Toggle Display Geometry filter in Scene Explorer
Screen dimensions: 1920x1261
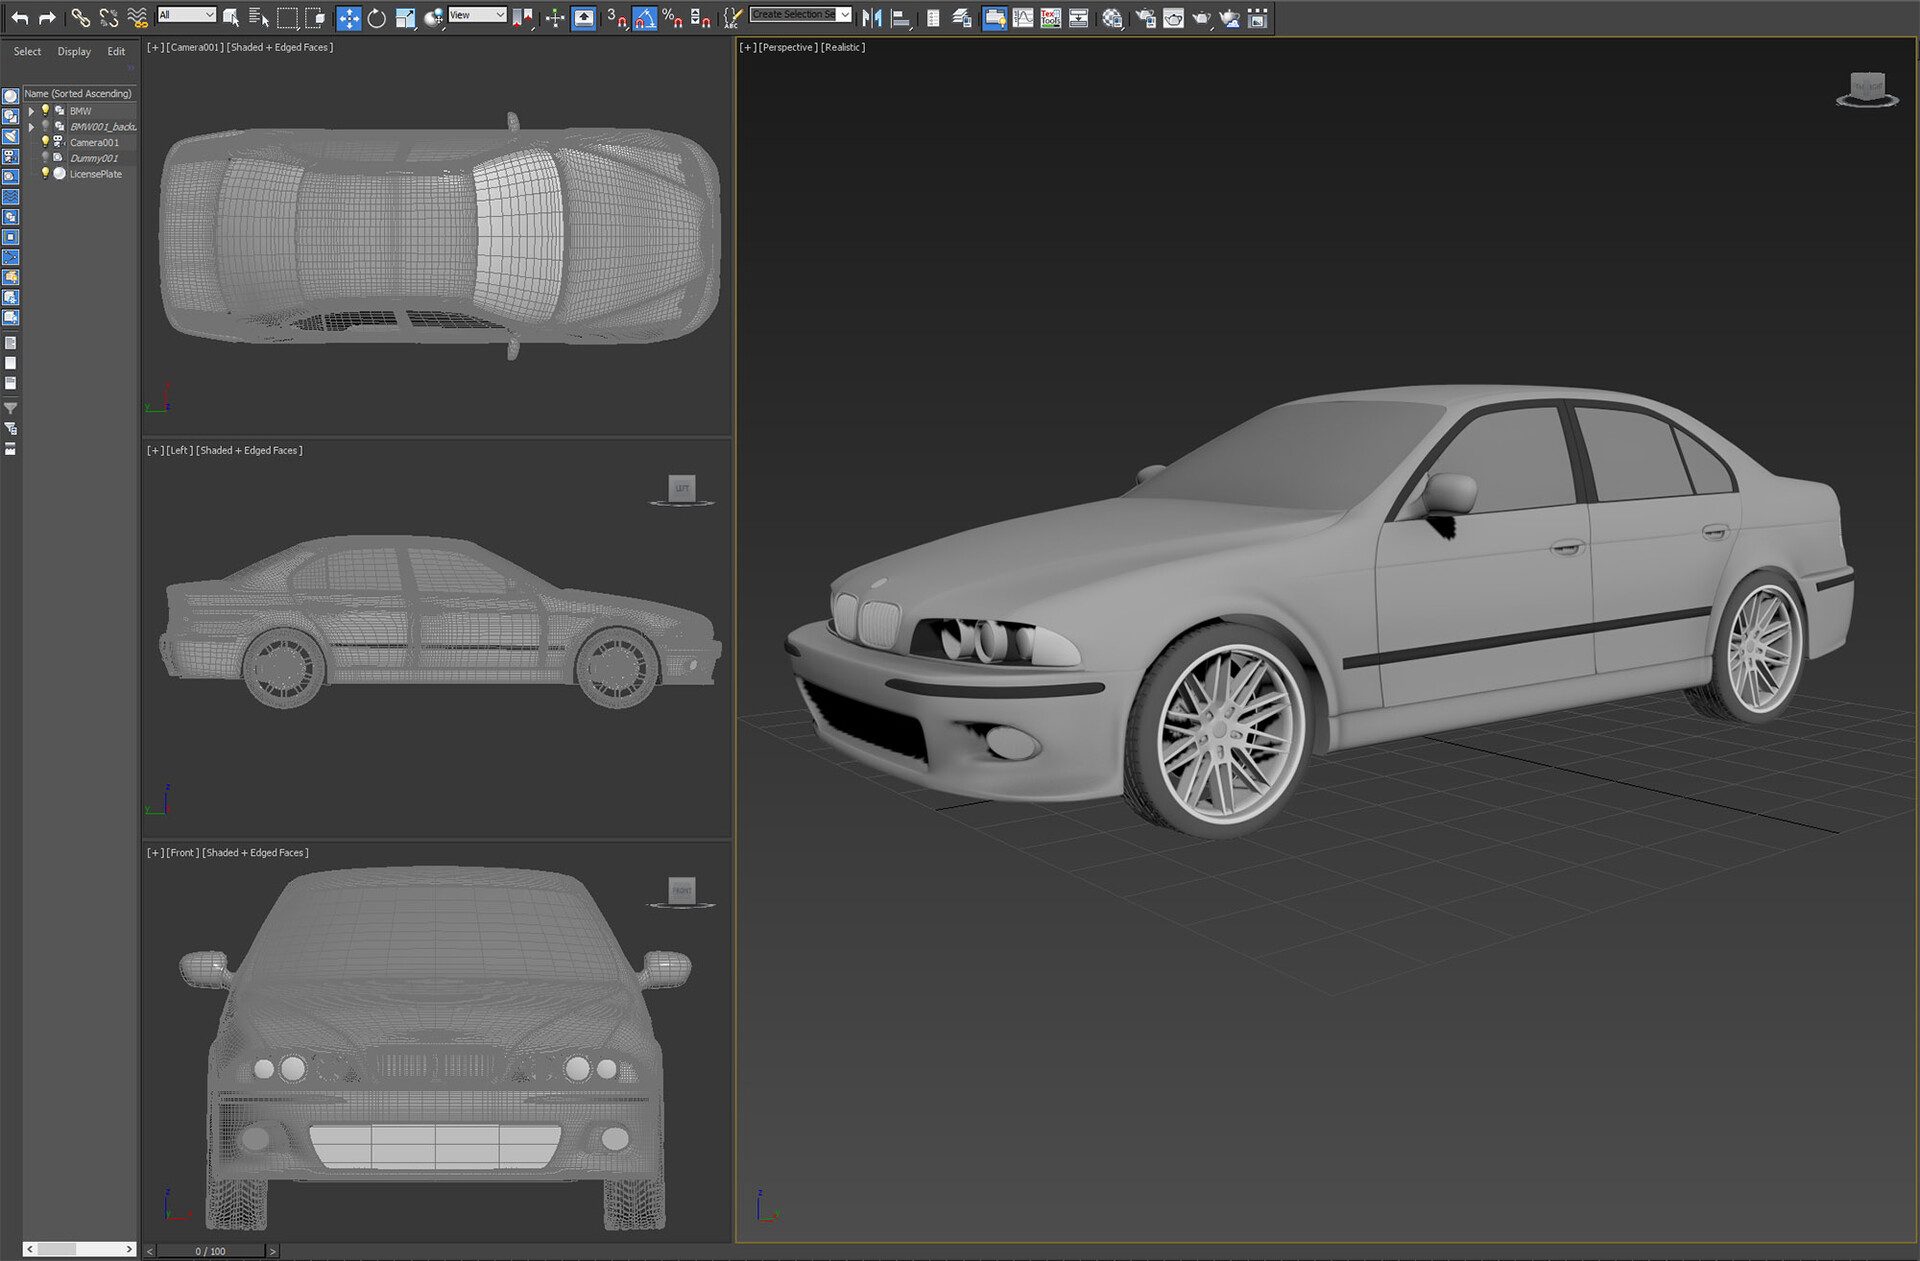tap(11, 96)
